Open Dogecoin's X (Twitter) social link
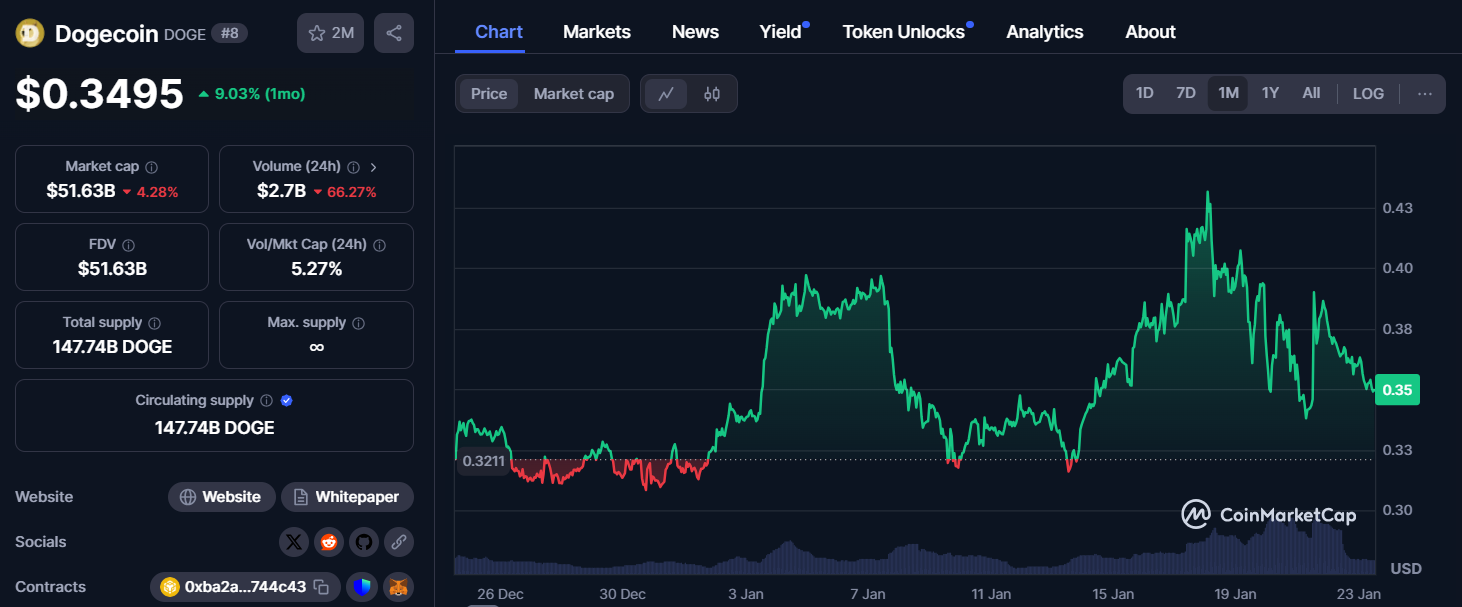This screenshot has height=607, width=1462. [x=293, y=542]
